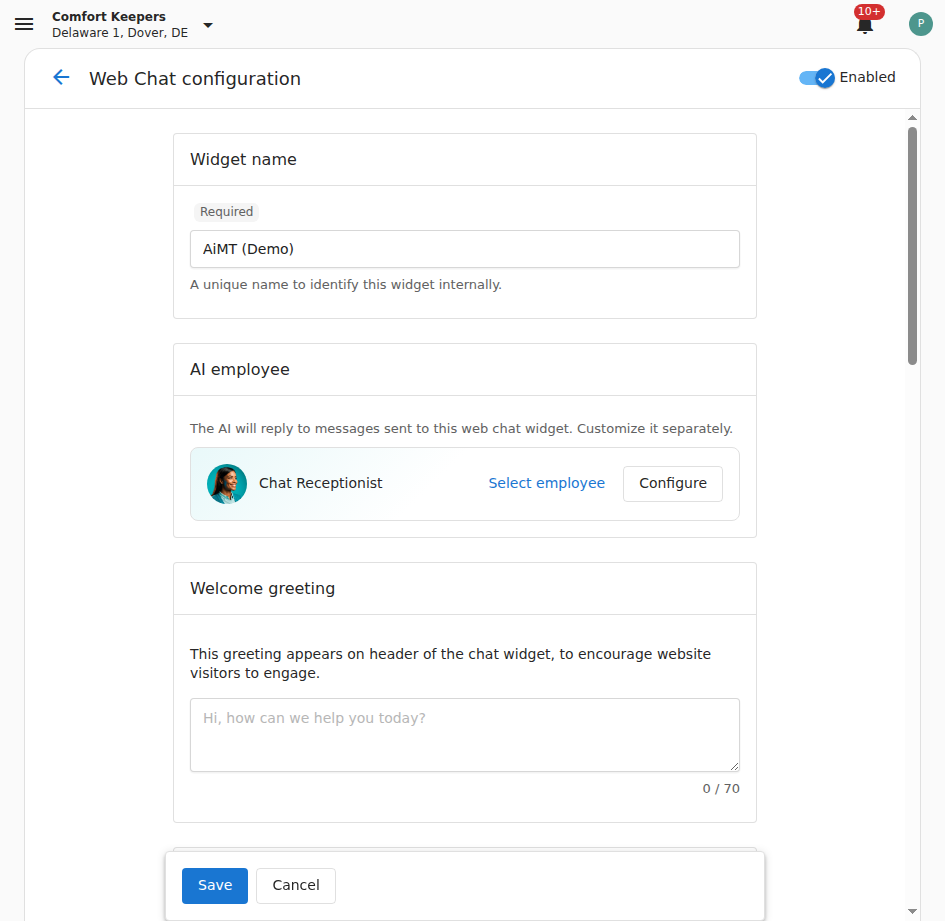Click the 'A unique name to identify' helper text

346,284
